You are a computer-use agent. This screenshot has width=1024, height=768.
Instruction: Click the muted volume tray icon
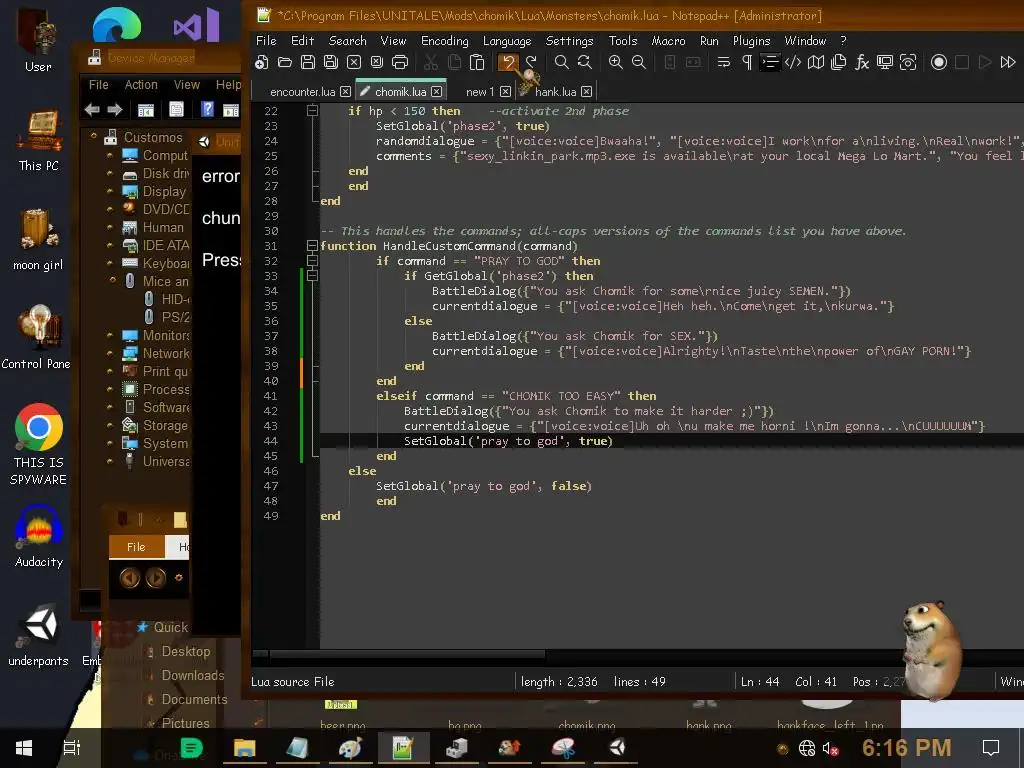pyautogui.click(x=831, y=748)
